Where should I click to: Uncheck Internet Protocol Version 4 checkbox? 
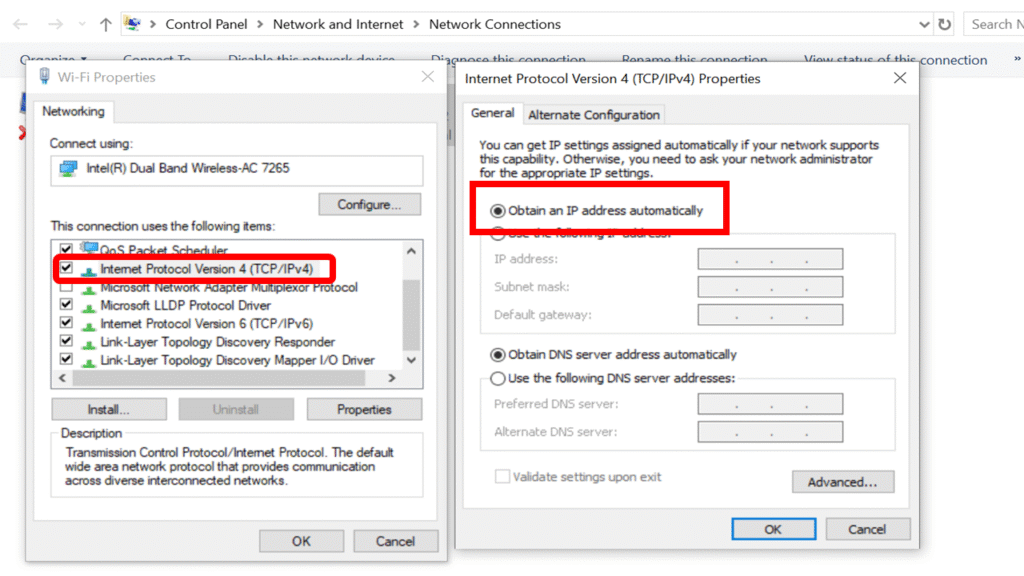coord(66,269)
